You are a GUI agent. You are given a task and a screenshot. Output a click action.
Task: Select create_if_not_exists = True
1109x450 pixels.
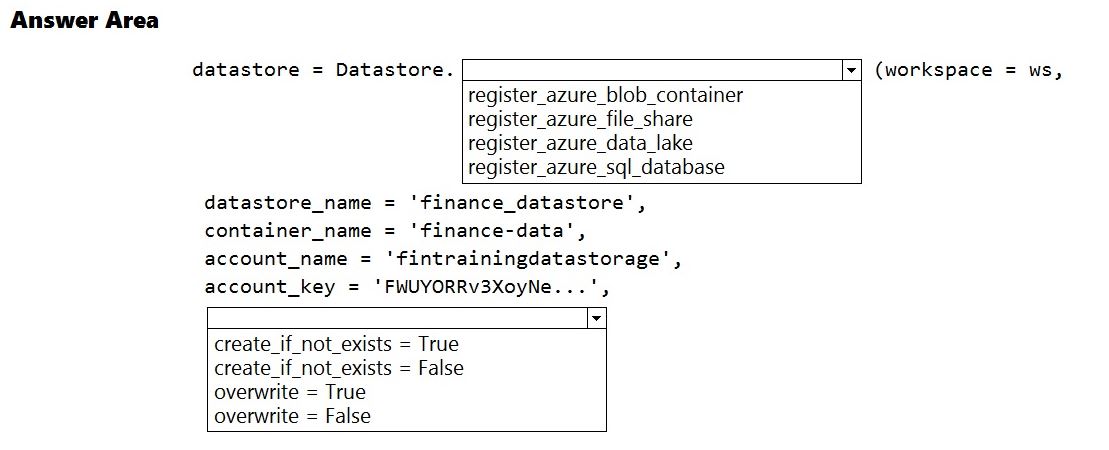coord(336,344)
